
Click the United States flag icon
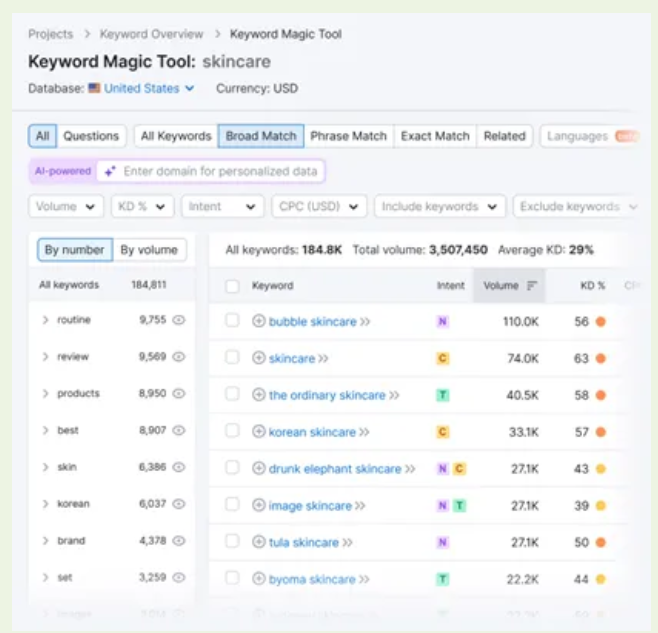94,88
